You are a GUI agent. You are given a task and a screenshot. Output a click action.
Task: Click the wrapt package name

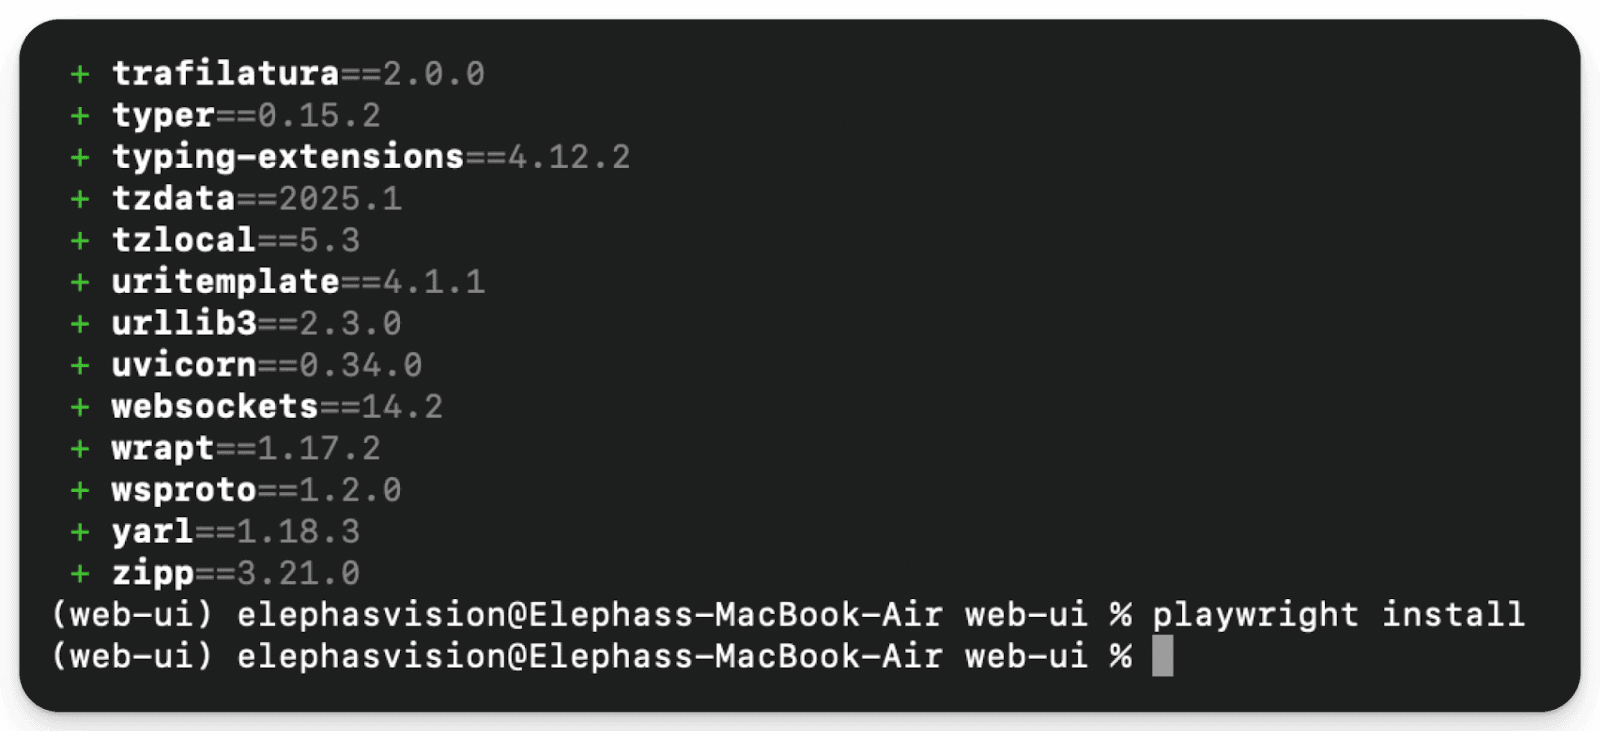[163, 449]
